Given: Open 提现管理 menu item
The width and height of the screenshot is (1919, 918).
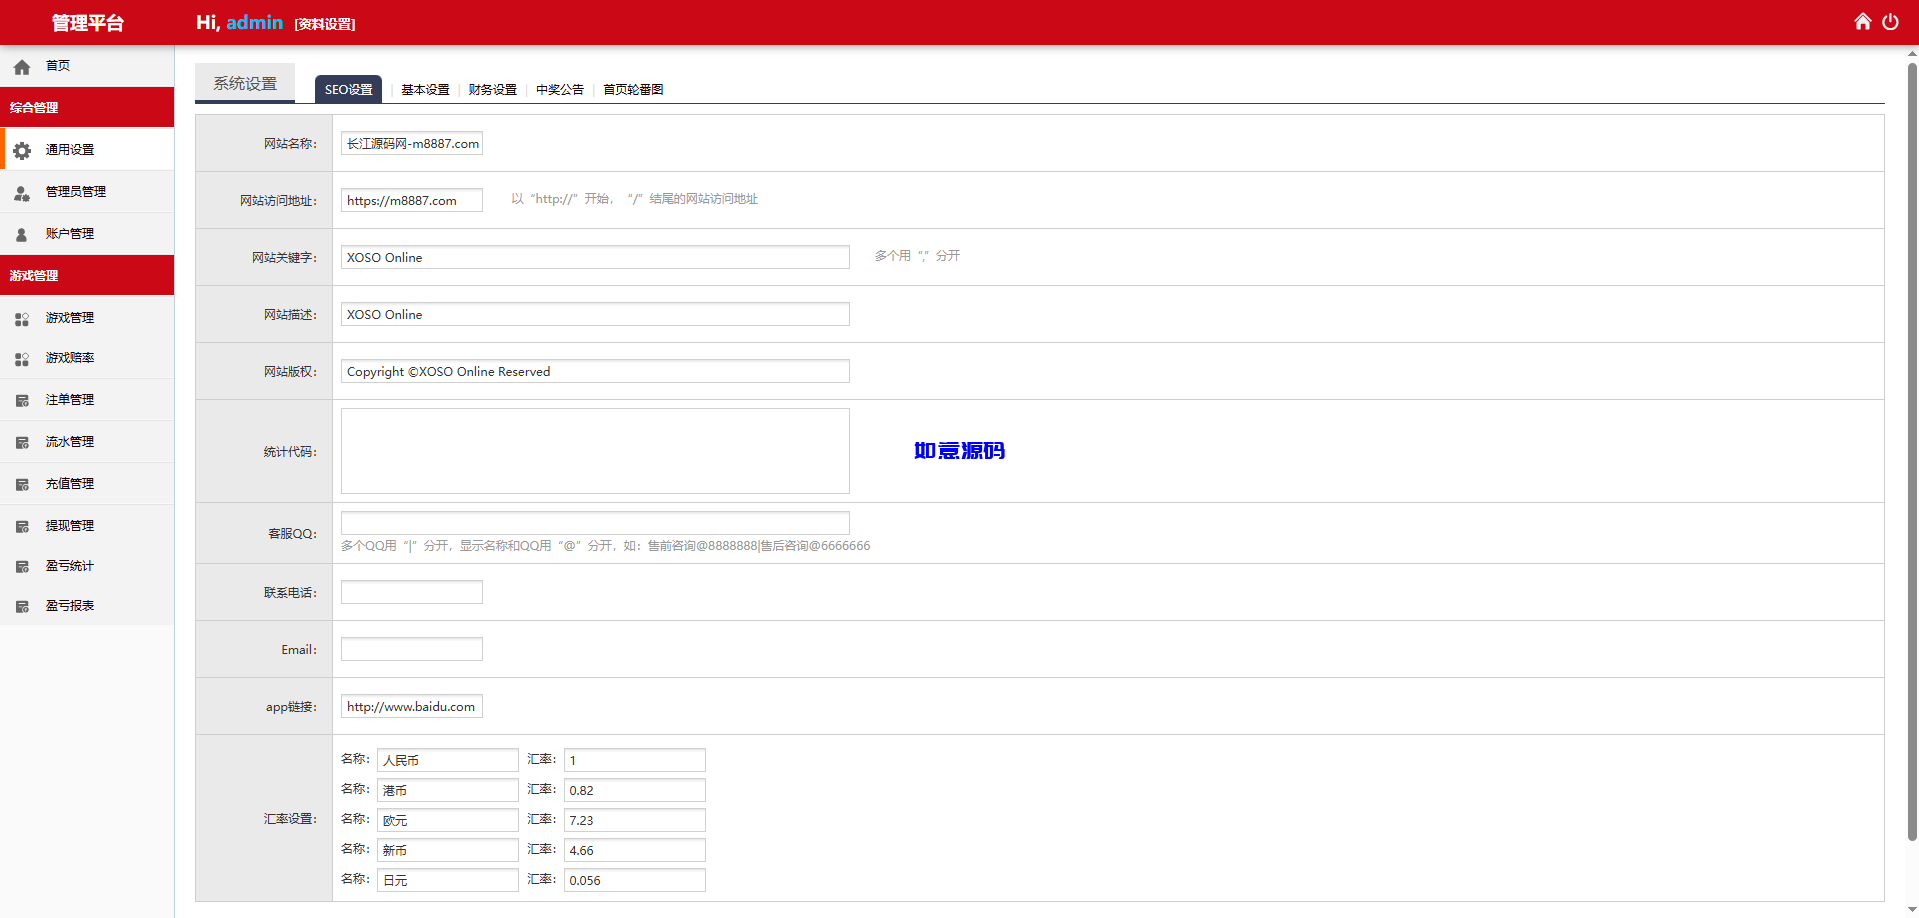Looking at the screenshot, I should click(x=87, y=525).
